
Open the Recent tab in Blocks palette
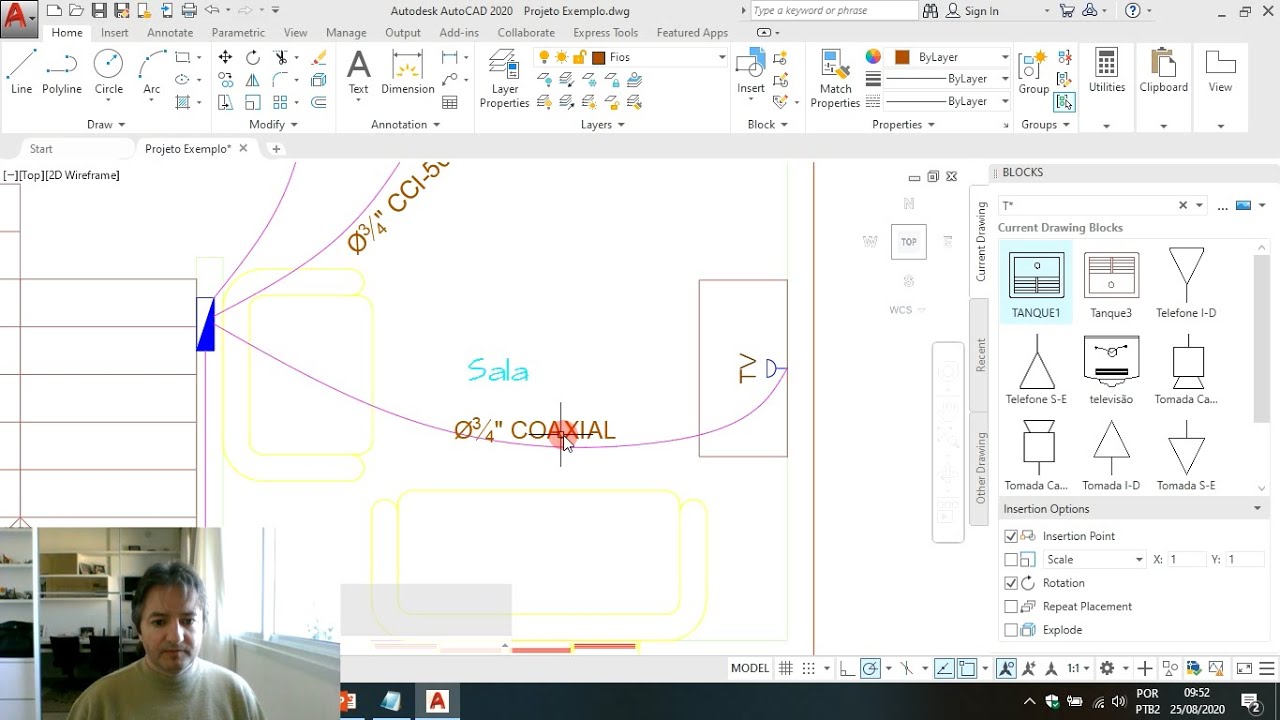coord(980,356)
